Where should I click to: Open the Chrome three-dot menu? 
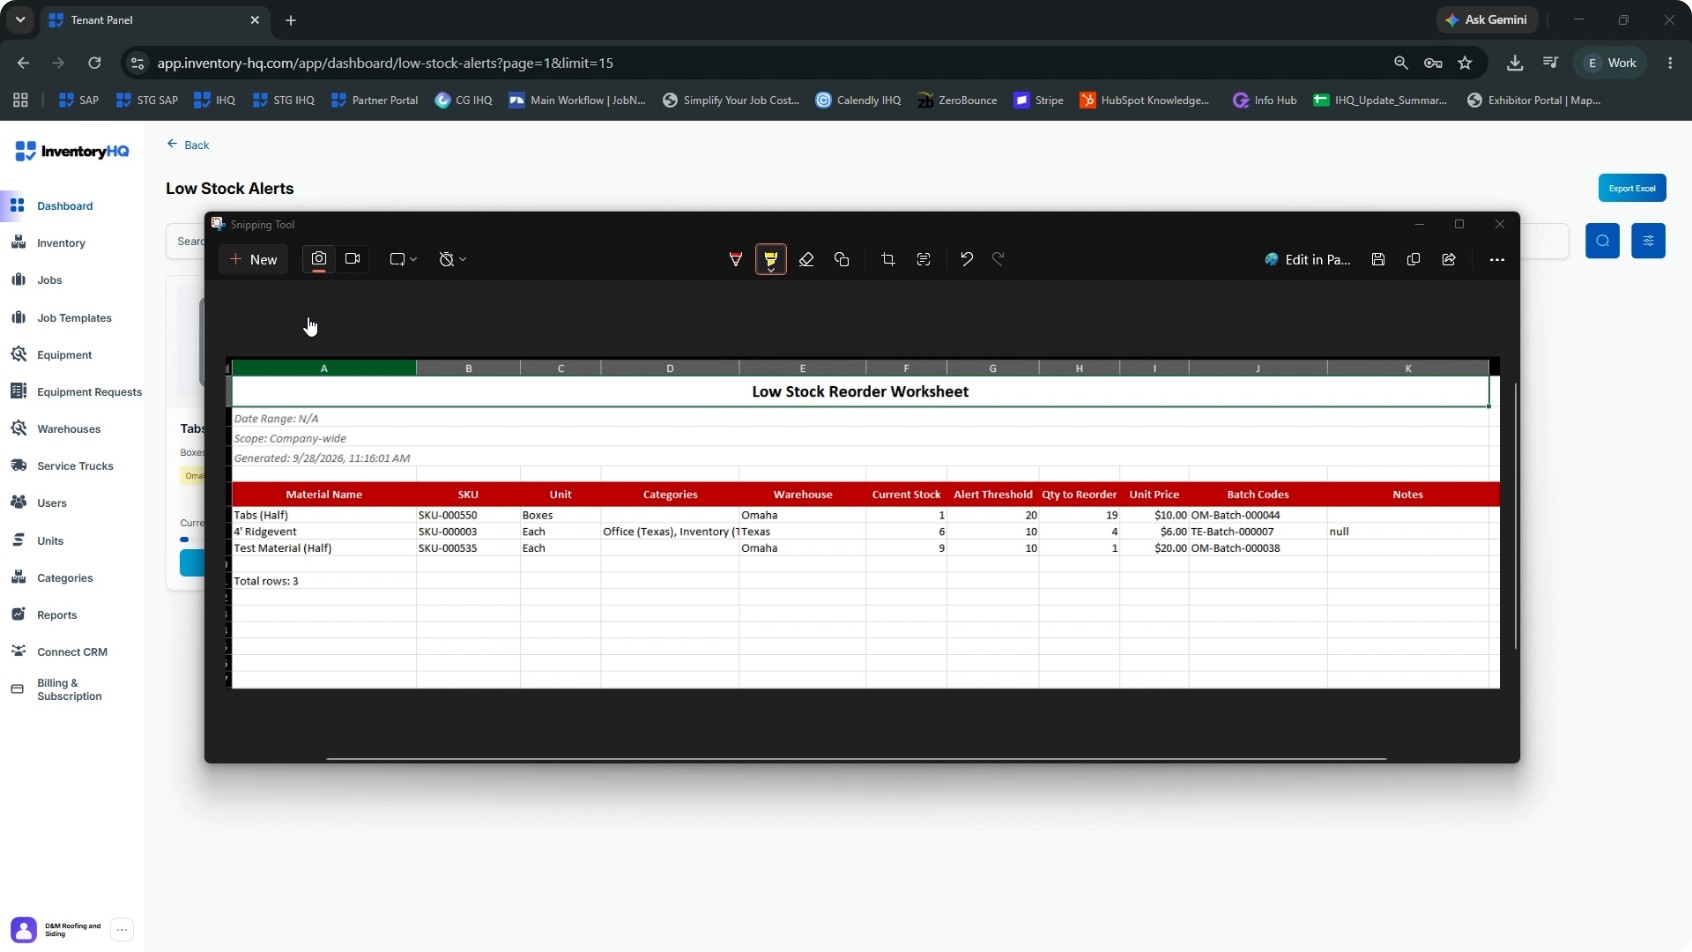[1670, 63]
